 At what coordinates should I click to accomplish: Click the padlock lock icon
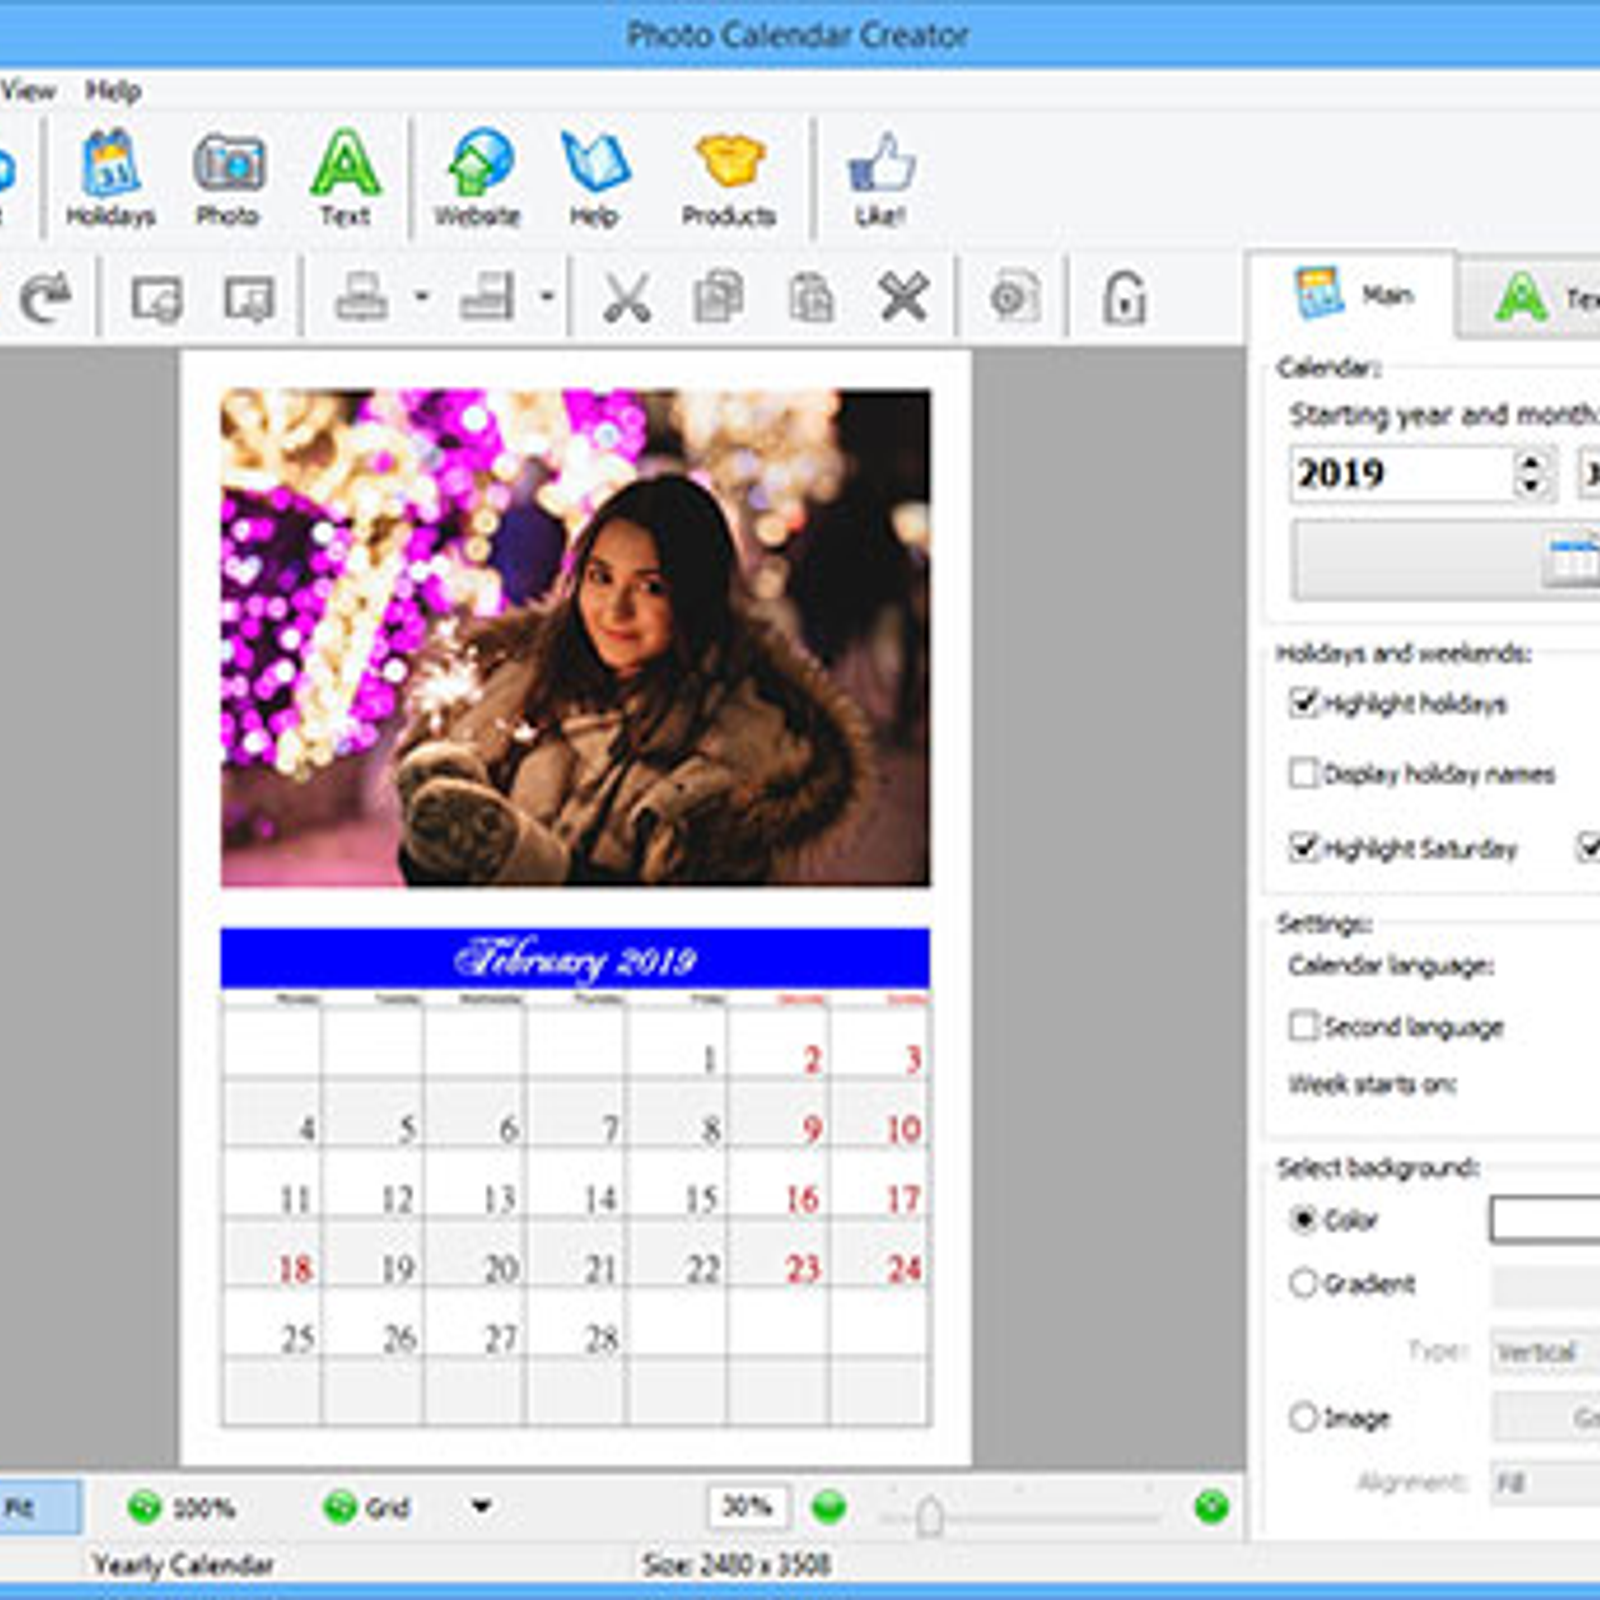pyautogui.click(x=1124, y=298)
